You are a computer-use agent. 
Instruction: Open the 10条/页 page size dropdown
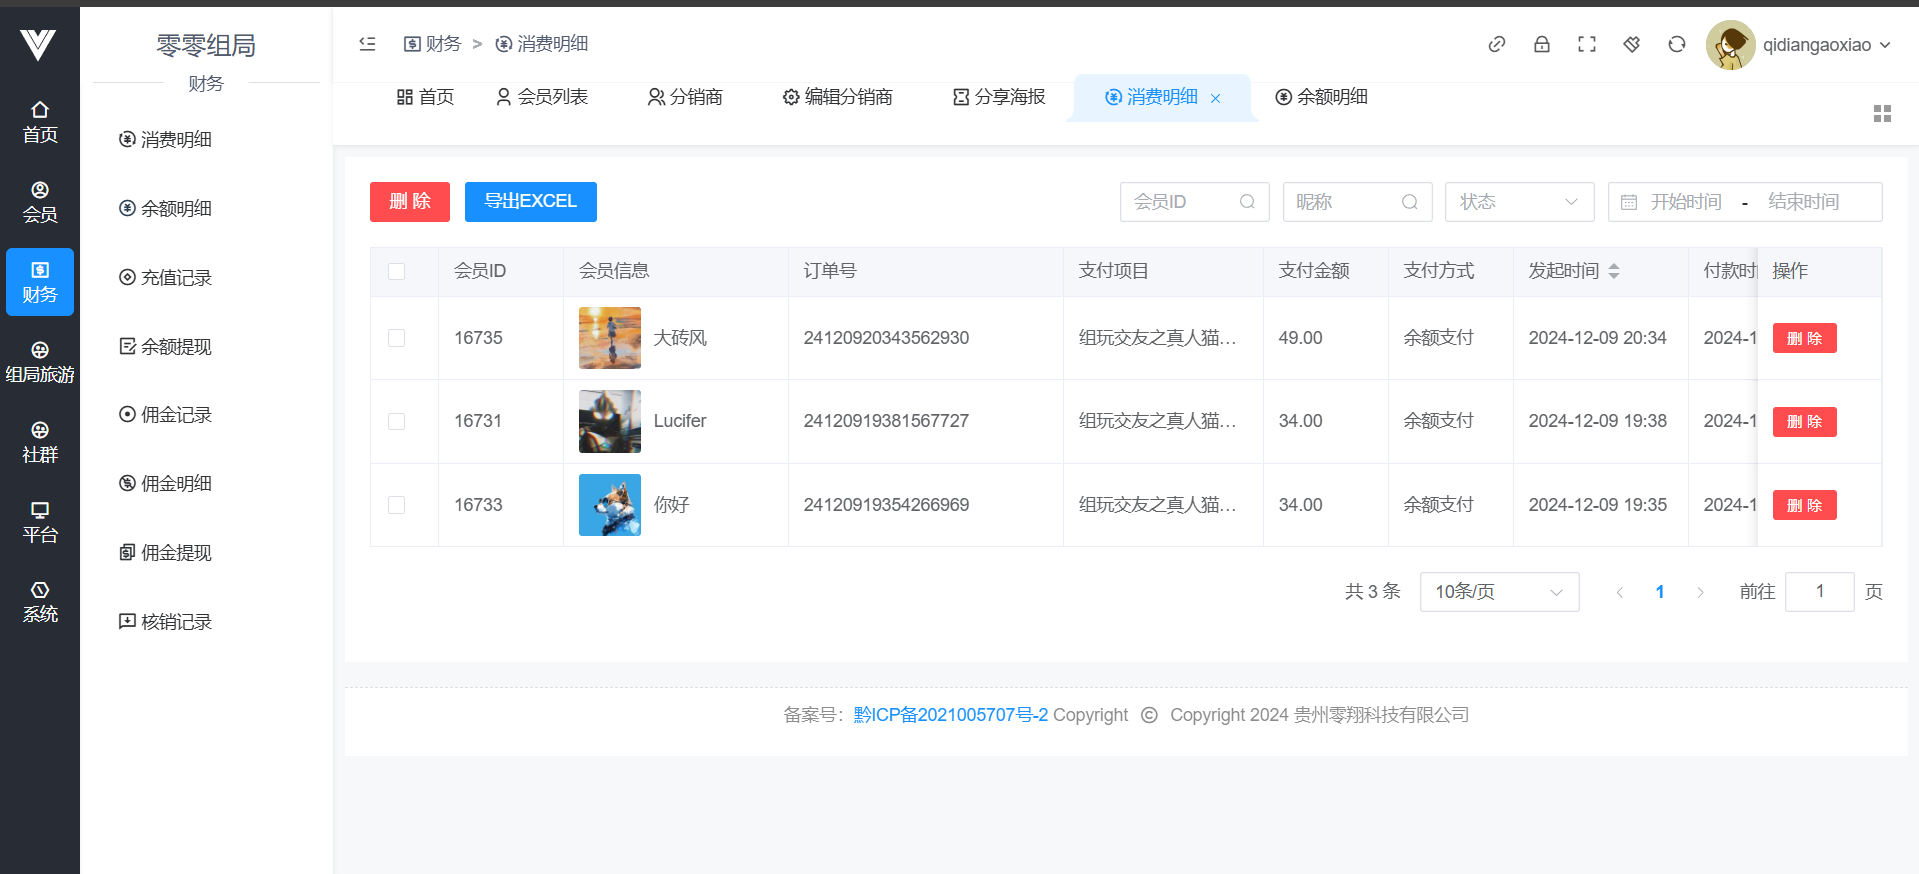coord(1498,592)
